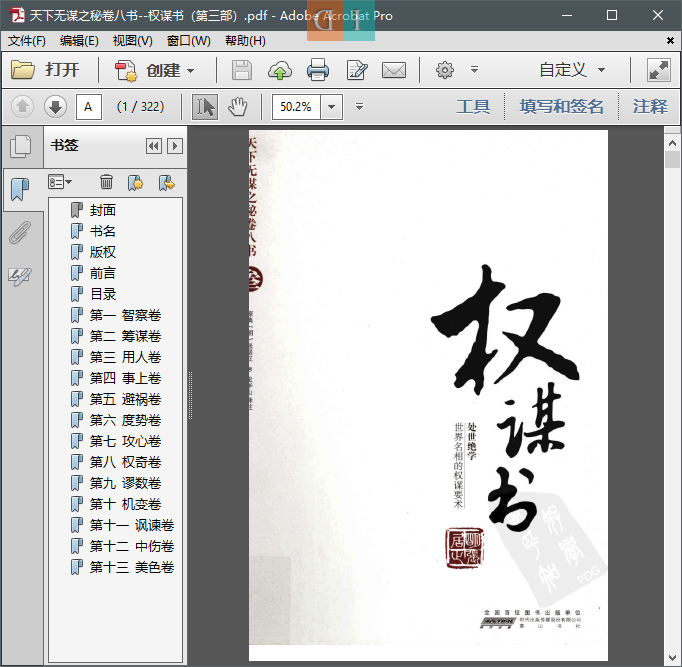Jump to 第八 权奇卷 bookmark
The height and width of the screenshot is (667, 682).
pyautogui.click(x=125, y=462)
